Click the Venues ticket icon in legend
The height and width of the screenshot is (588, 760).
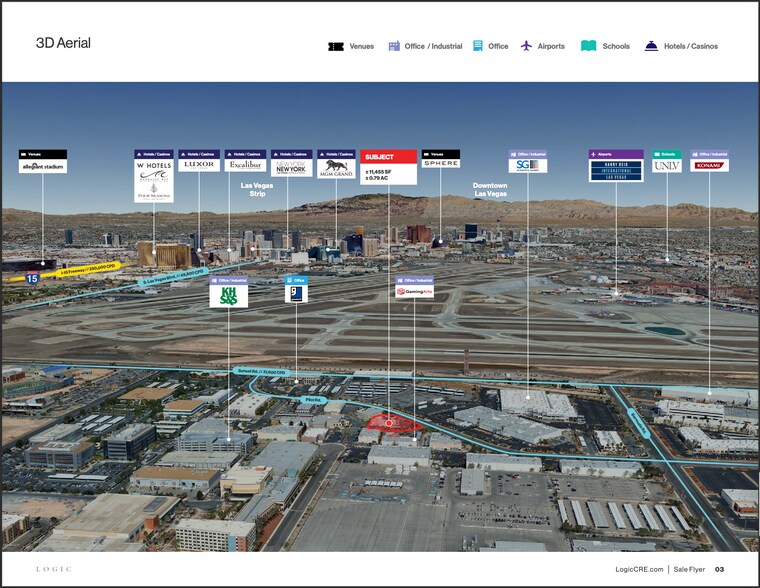(x=335, y=47)
